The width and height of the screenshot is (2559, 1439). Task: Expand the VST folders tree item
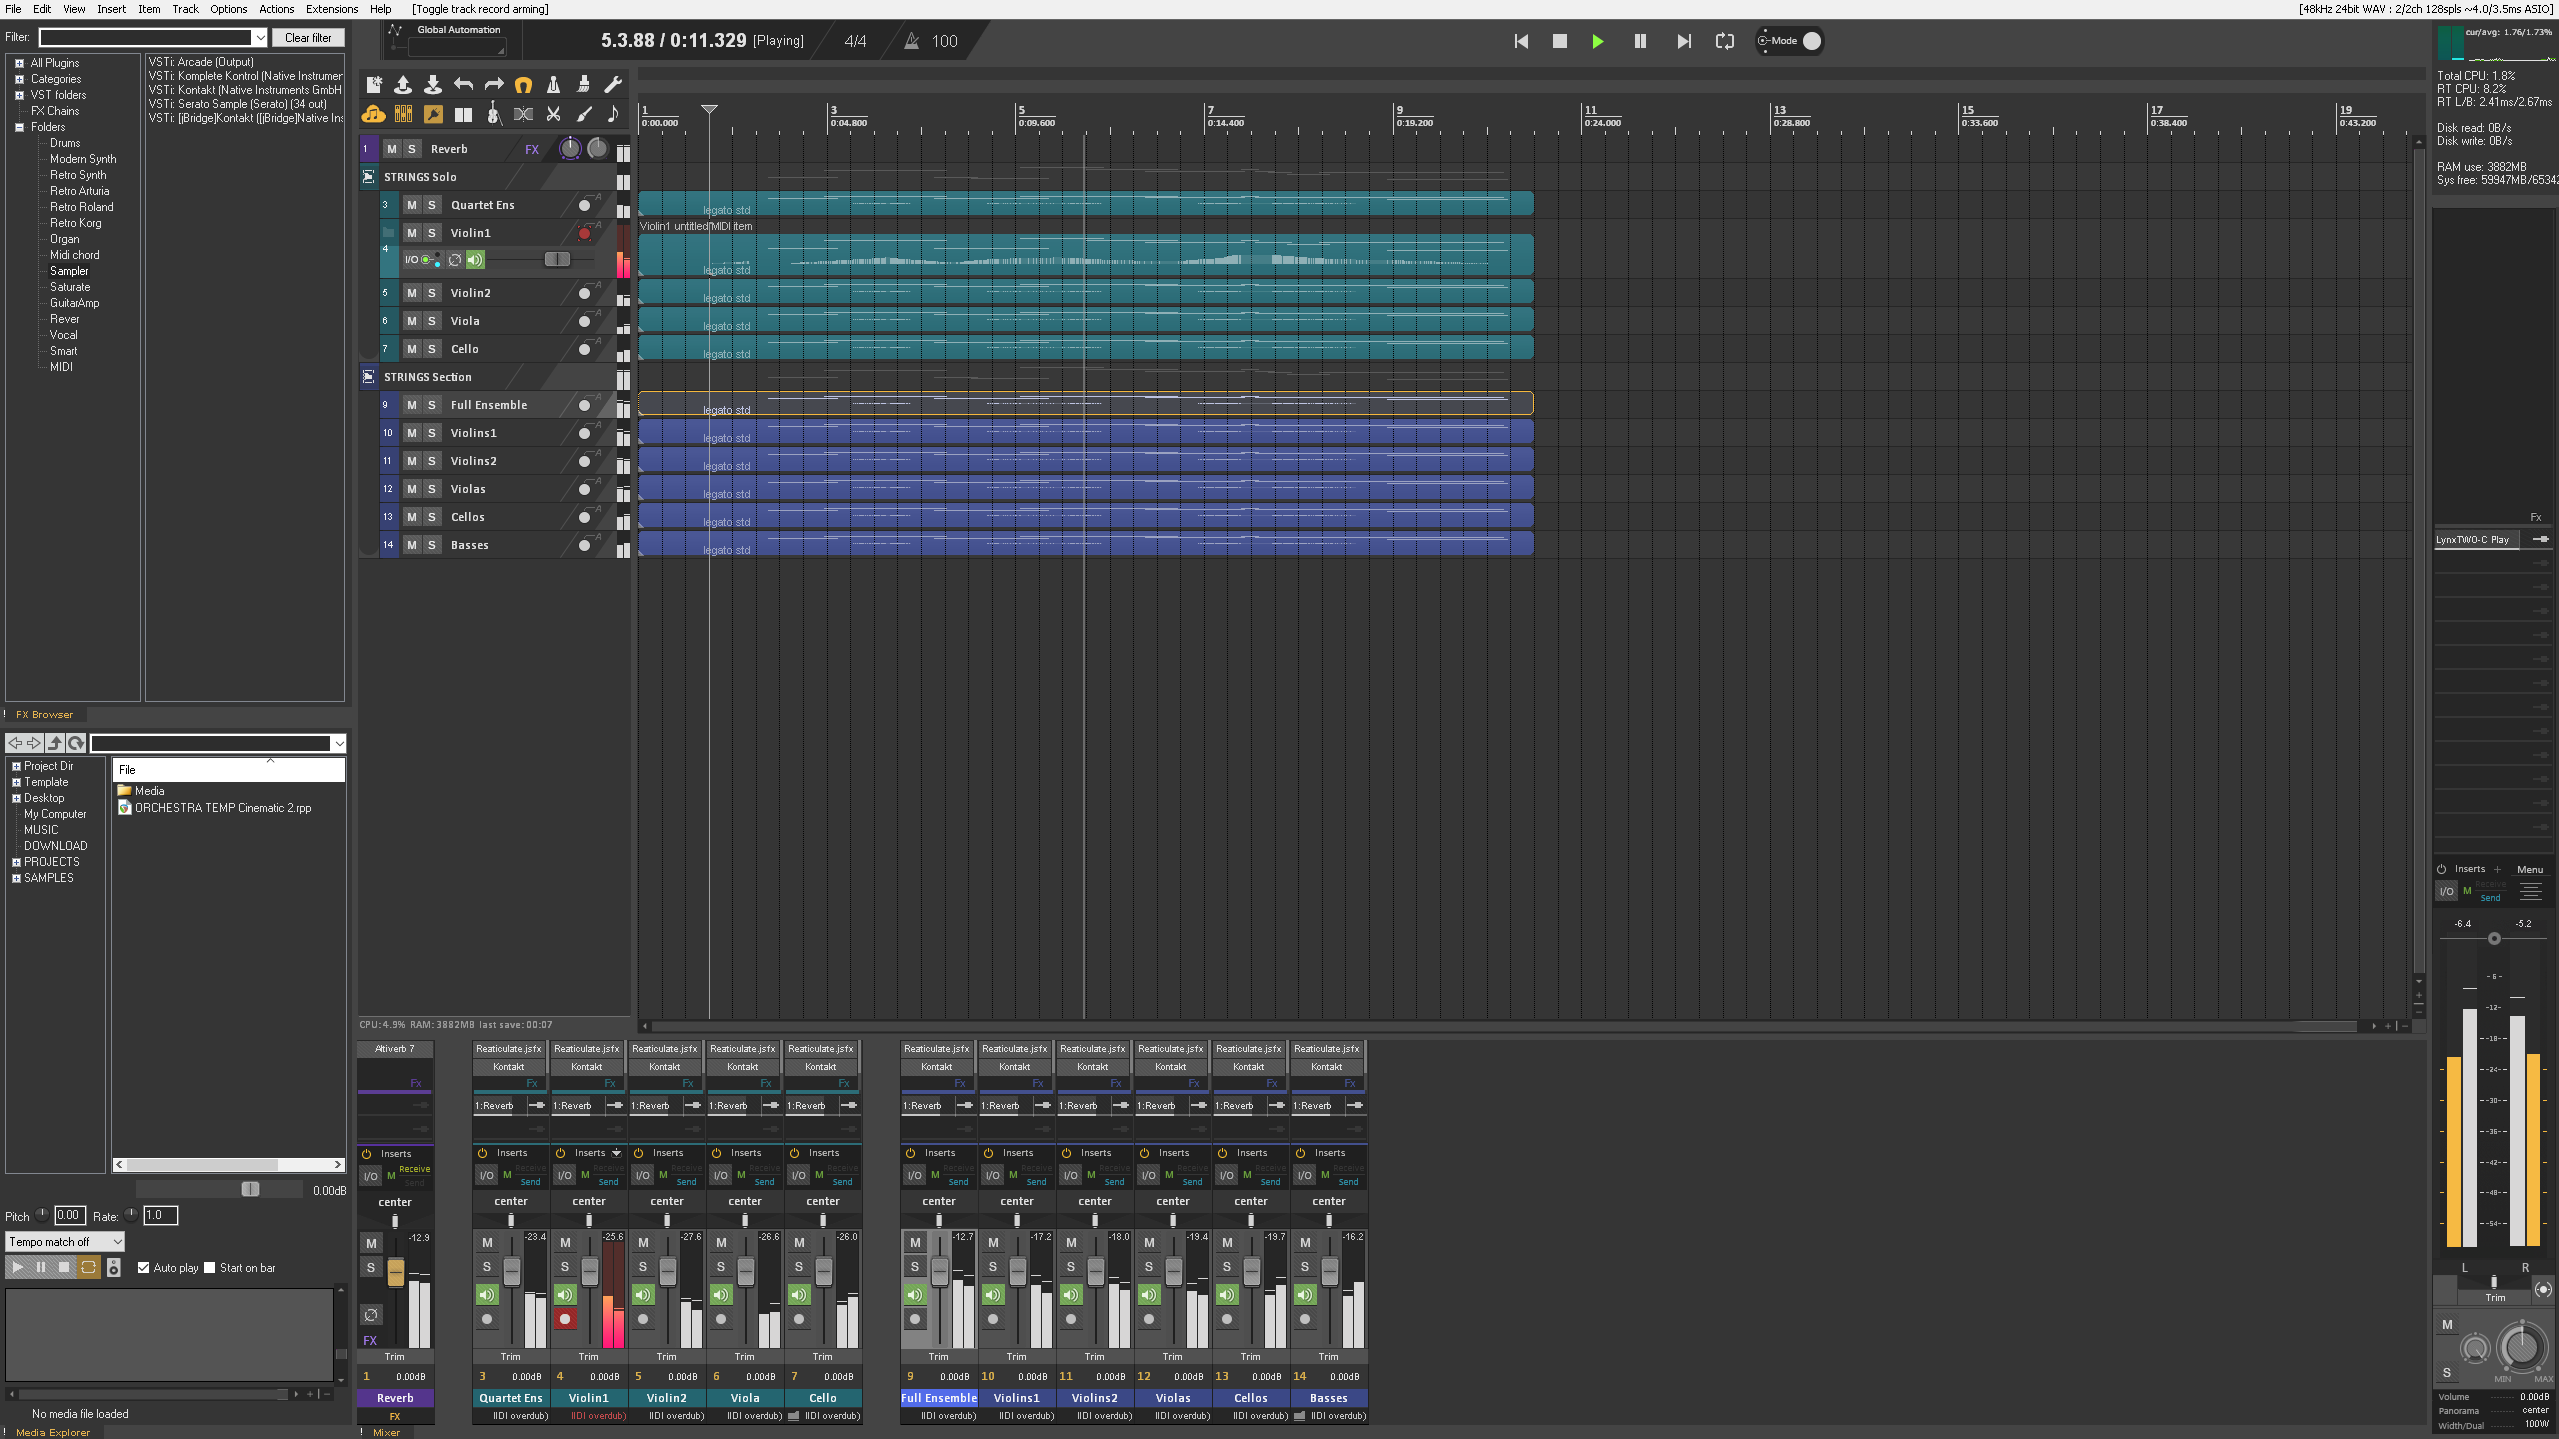[x=19, y=95]
